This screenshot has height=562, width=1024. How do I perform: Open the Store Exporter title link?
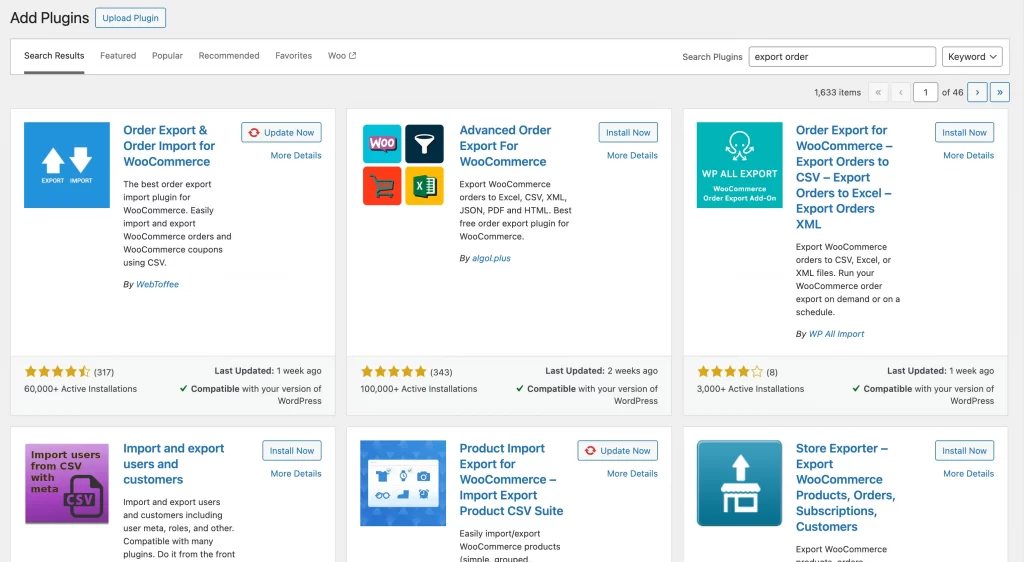click(845, 487)
